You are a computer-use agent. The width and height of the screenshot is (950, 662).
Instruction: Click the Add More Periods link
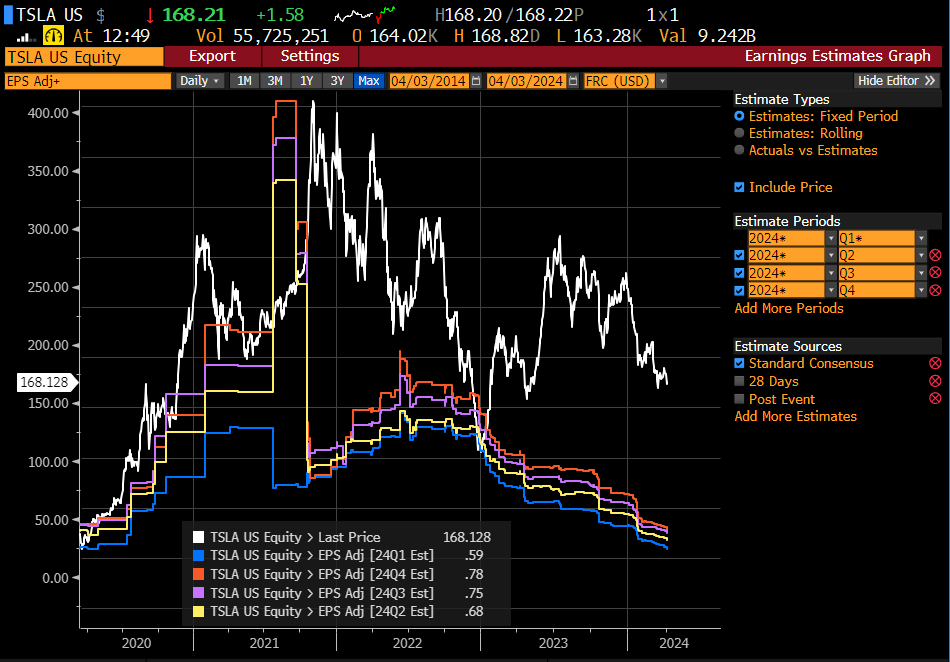pyautogui.click(x=788, y=308)
